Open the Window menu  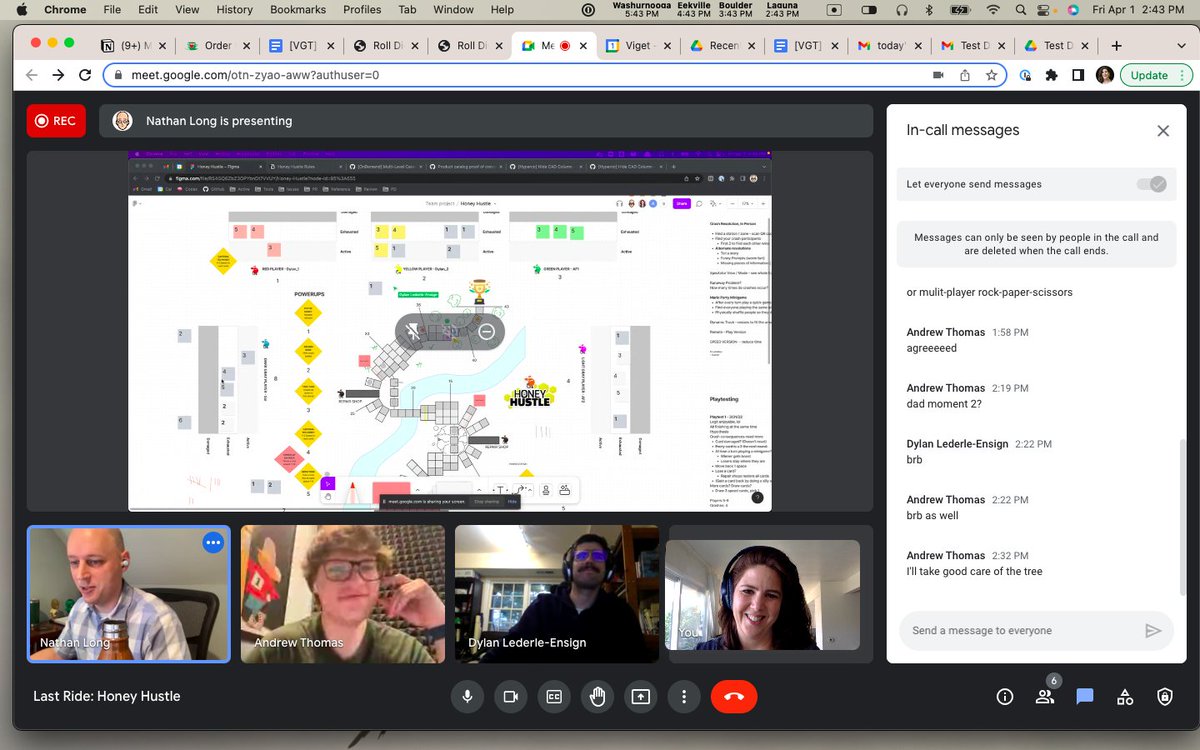[453, 10]
